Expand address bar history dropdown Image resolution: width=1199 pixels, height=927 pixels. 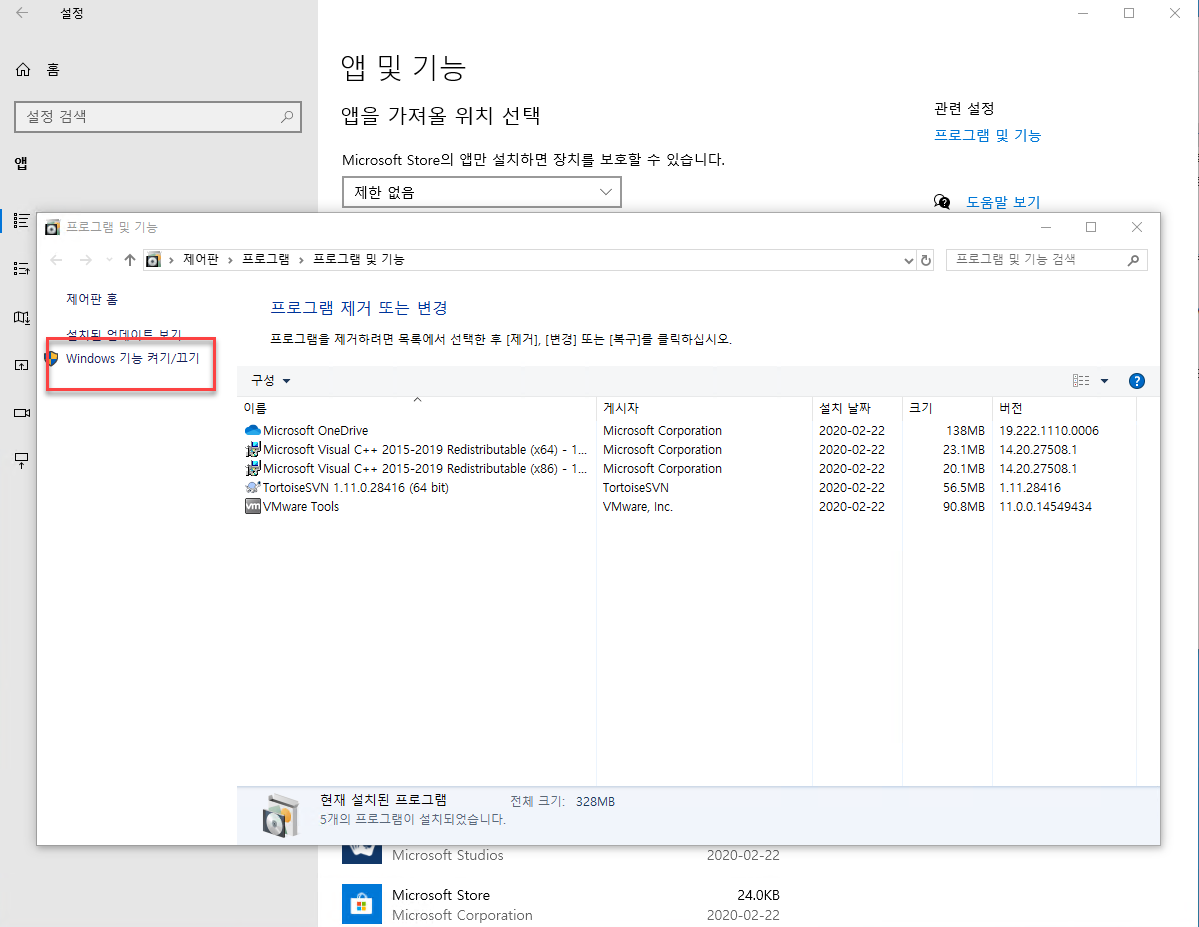[x=908, y=260]
